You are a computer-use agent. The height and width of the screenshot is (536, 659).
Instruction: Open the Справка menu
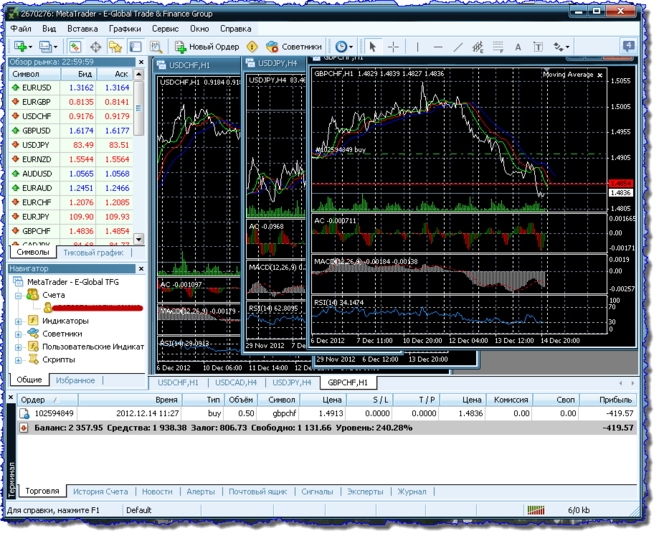click(x=236, y=29)
